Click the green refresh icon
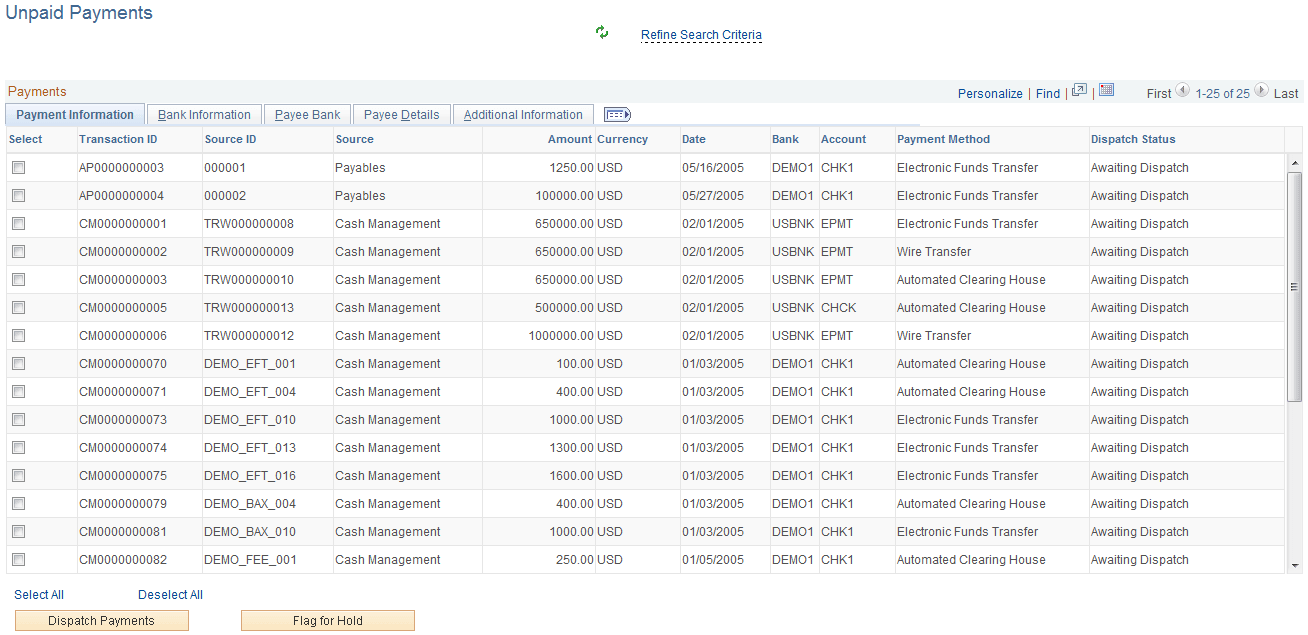The width and height of the screenshot is (1308, 635). point(601,32)
